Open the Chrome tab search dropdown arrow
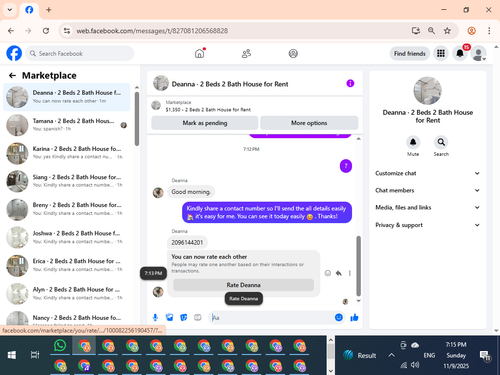The width and height of the screenshot is (500, 375). pyautogui.click(x=10, y=10)
